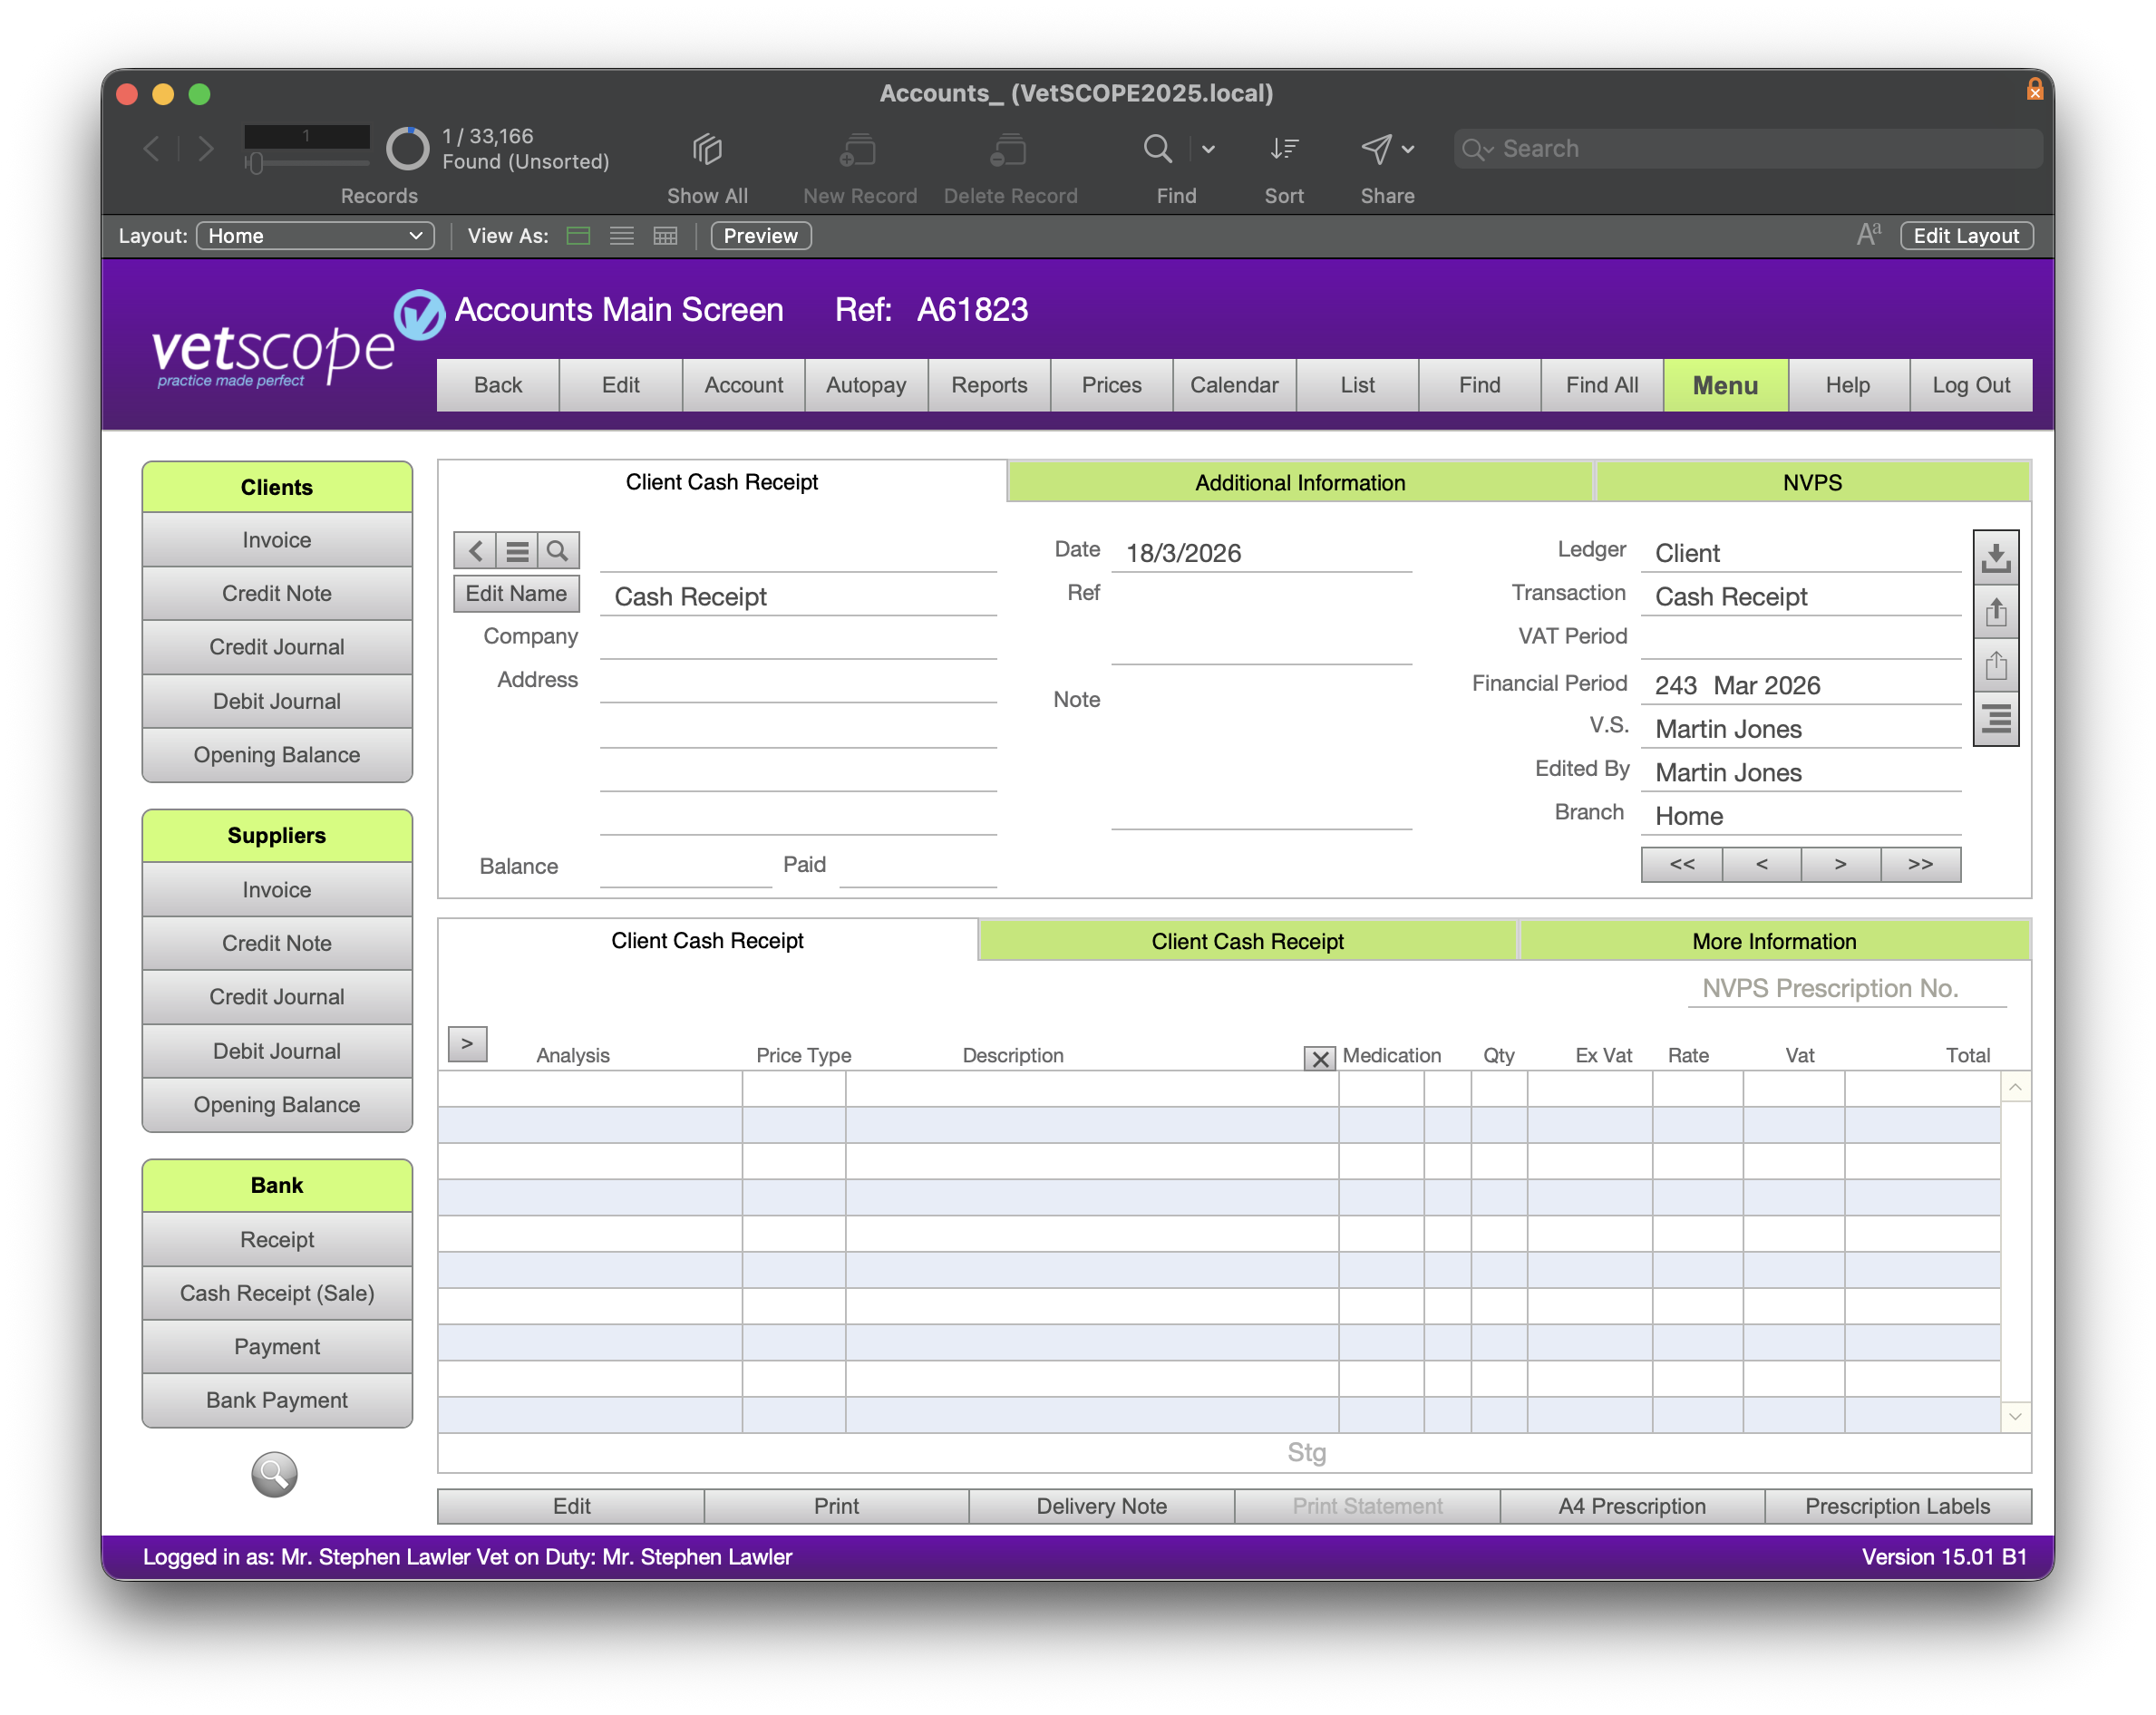Select the text summary icon at bottom of icon strip

(1996, 718)
